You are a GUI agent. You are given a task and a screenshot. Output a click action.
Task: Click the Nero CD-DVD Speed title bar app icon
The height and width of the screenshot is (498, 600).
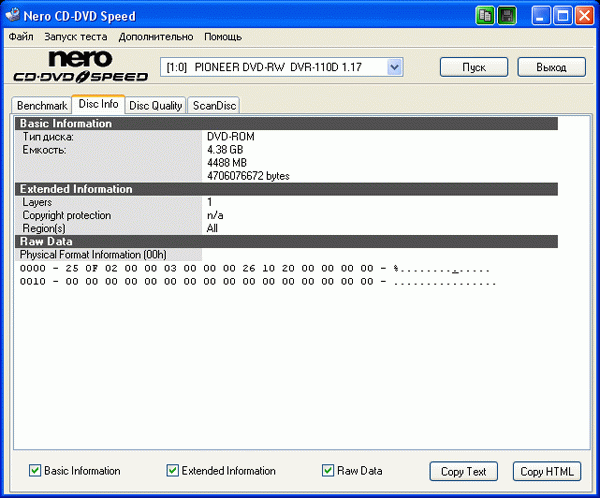coord(13,15)
